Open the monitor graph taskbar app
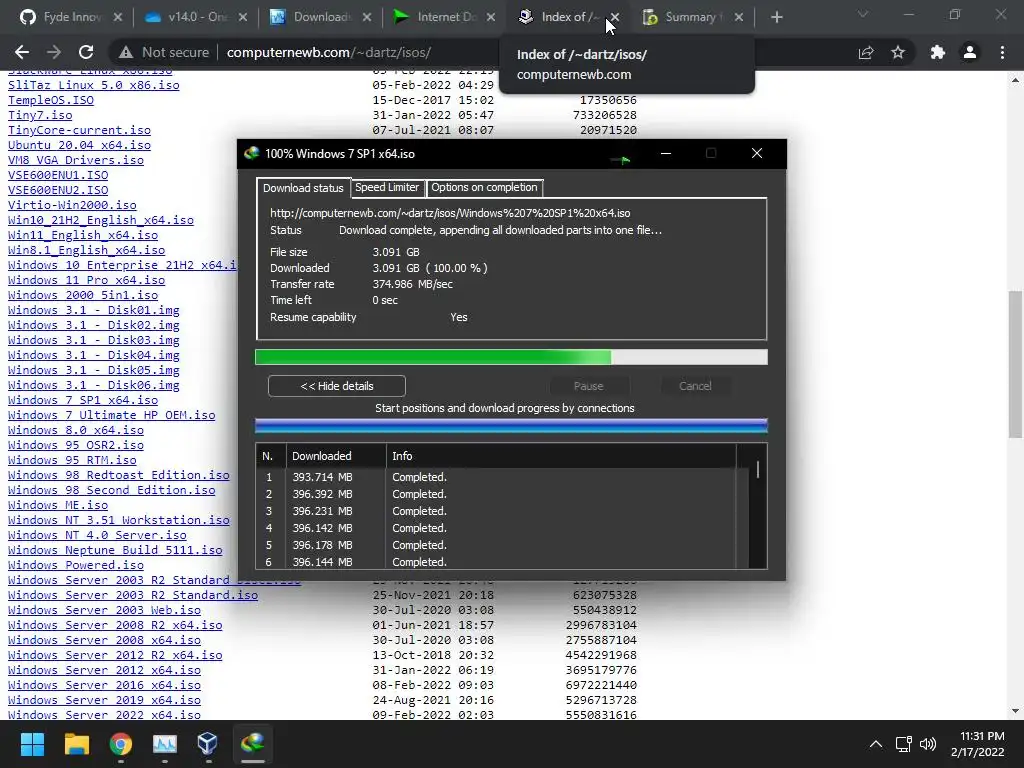The image size is (1024, 768). pyautogui.click(x=165, y=743)
